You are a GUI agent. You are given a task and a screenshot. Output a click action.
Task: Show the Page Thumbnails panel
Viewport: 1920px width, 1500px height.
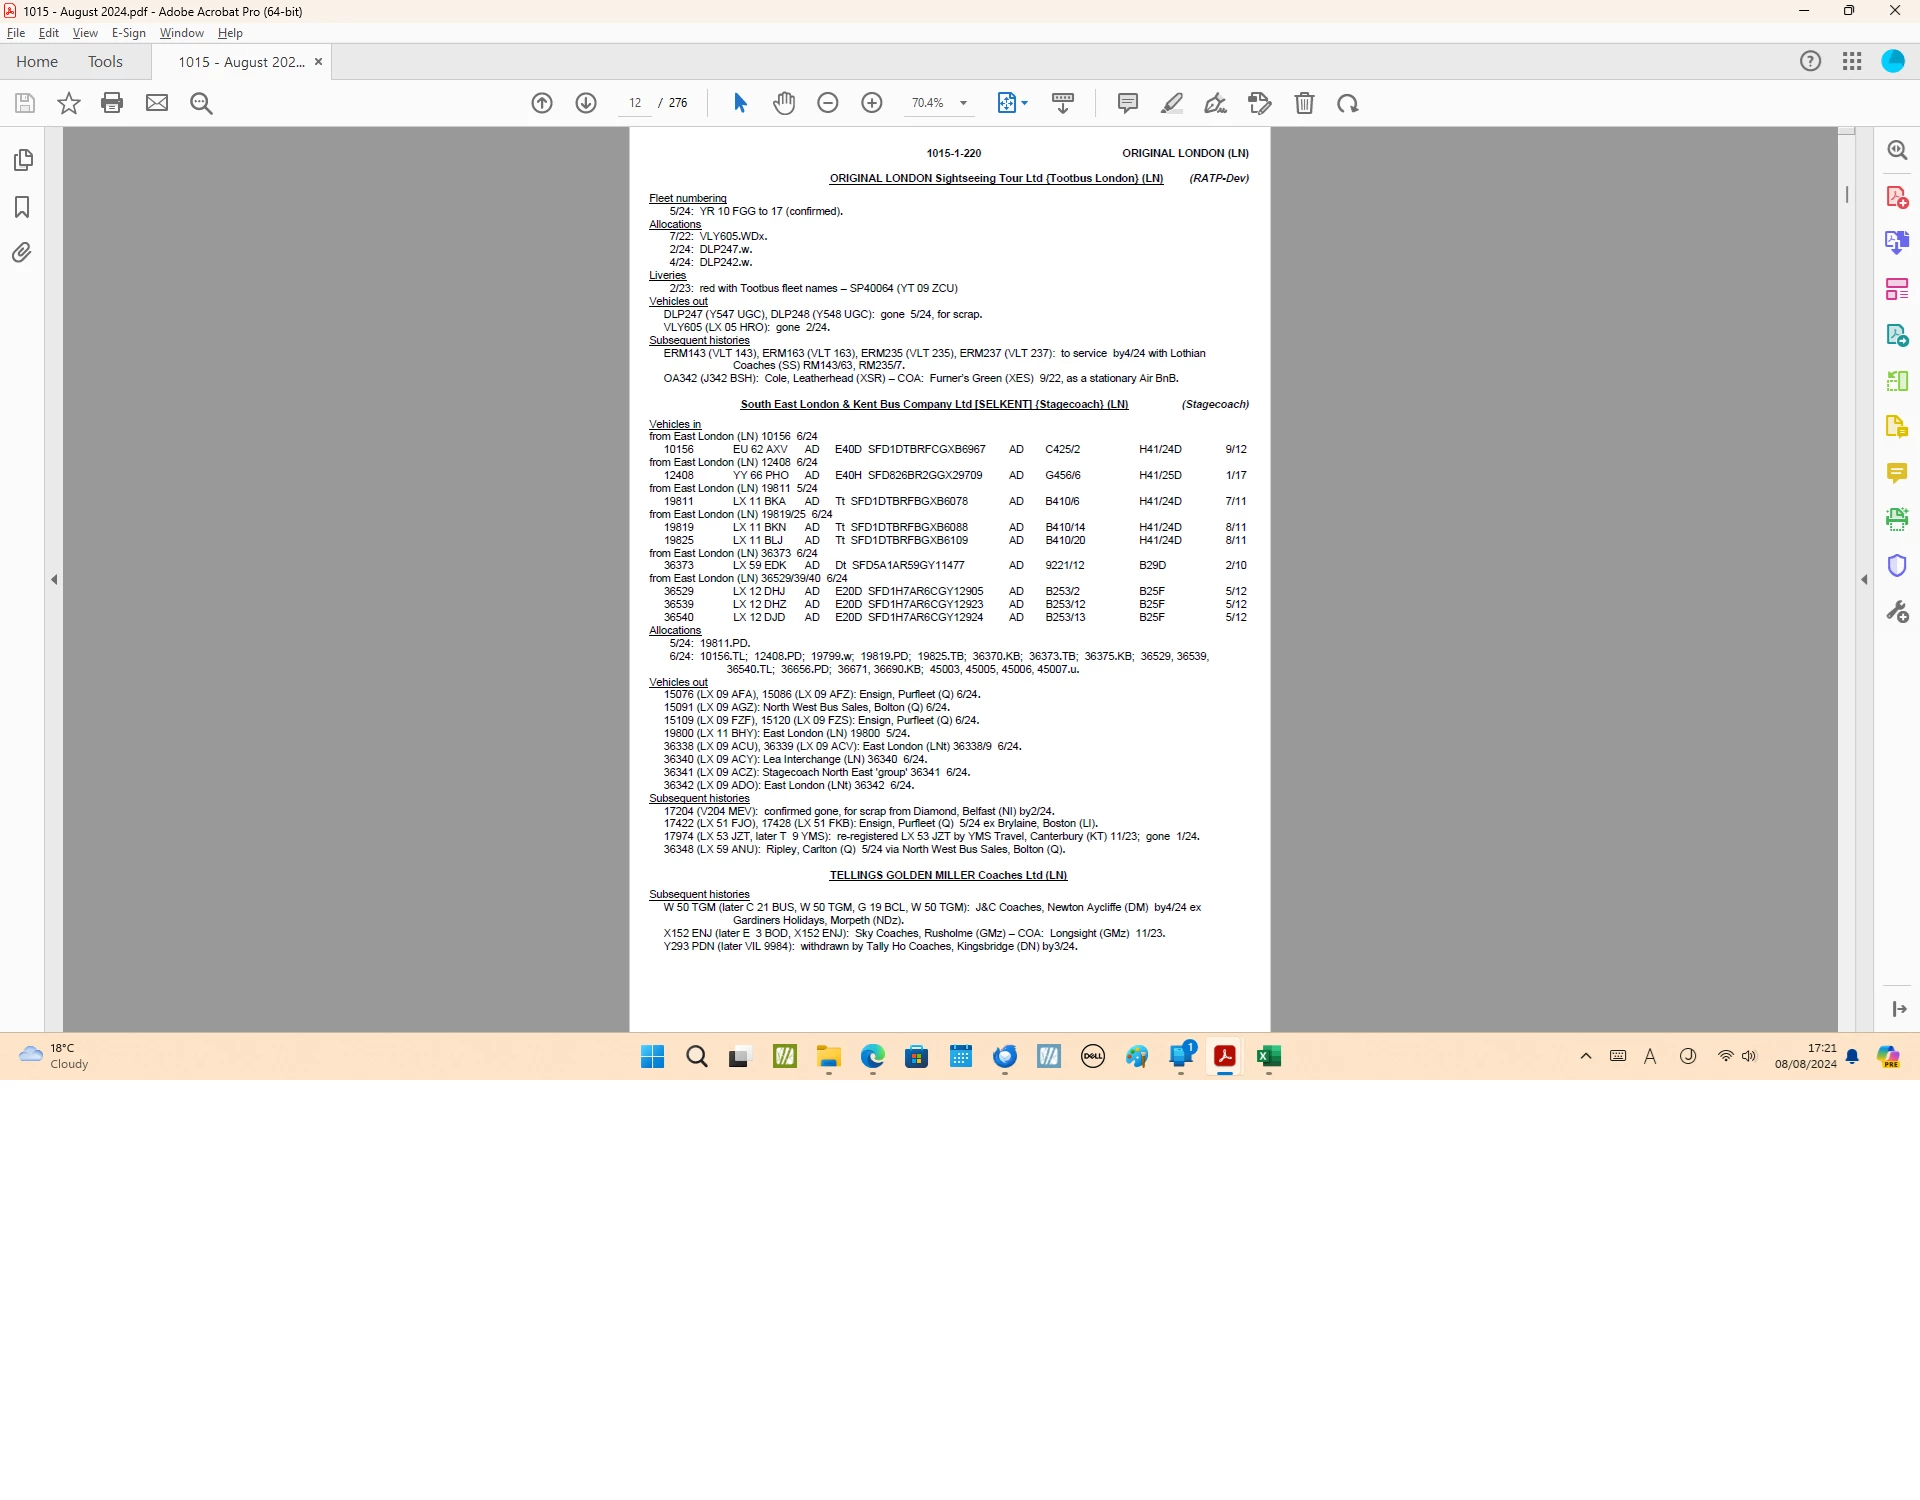click(x=22, y=160)
